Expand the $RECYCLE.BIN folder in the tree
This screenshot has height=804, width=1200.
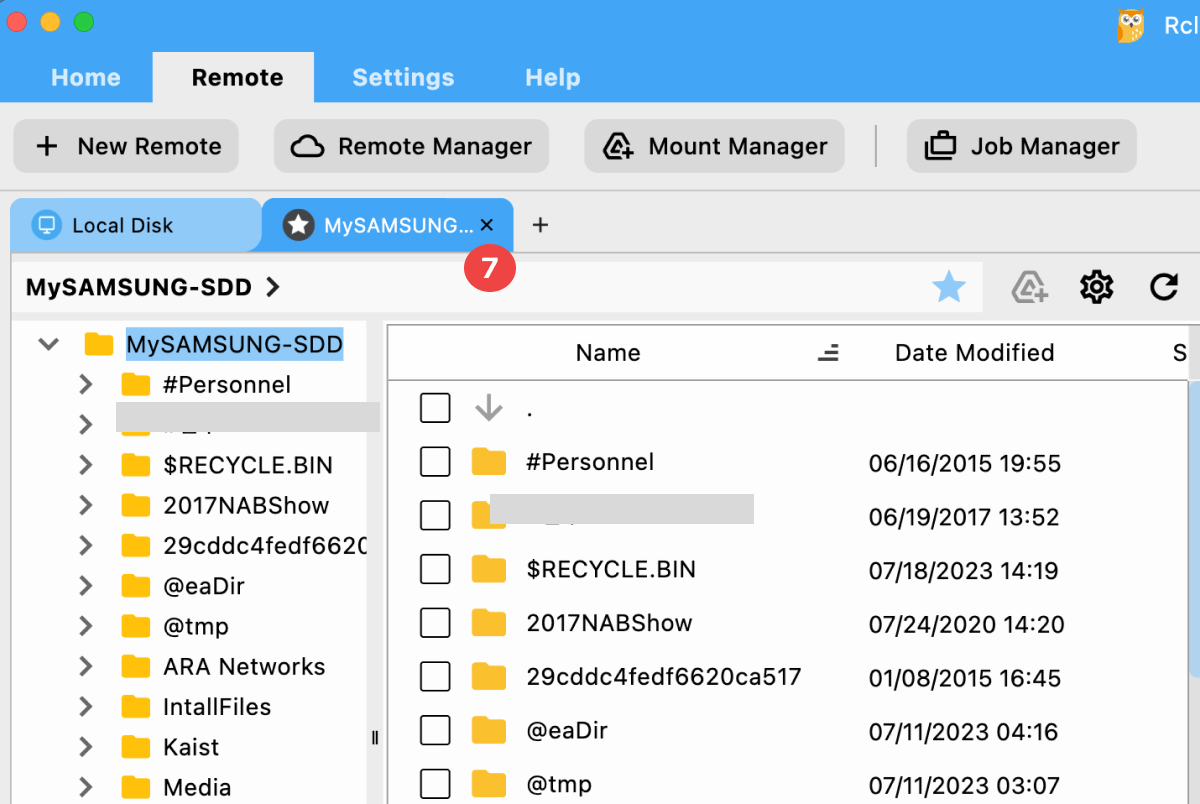[86, 465]
